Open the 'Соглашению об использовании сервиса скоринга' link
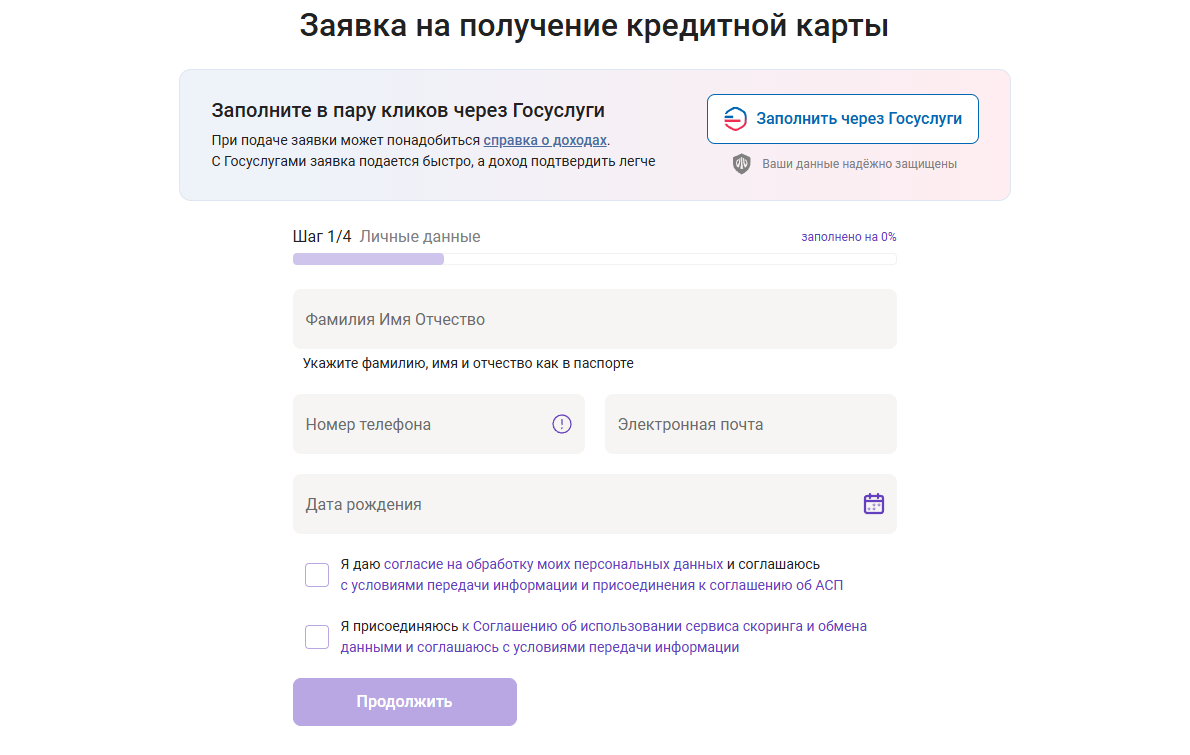 tap(670, 627)
